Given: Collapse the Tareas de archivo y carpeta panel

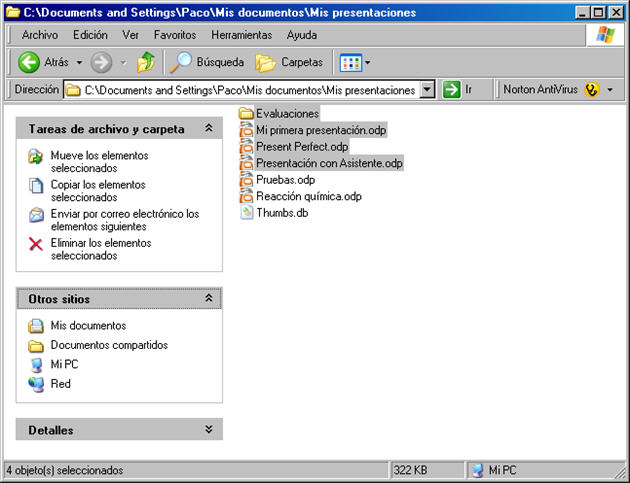Looking at the screenshot, I should [208, 129].
